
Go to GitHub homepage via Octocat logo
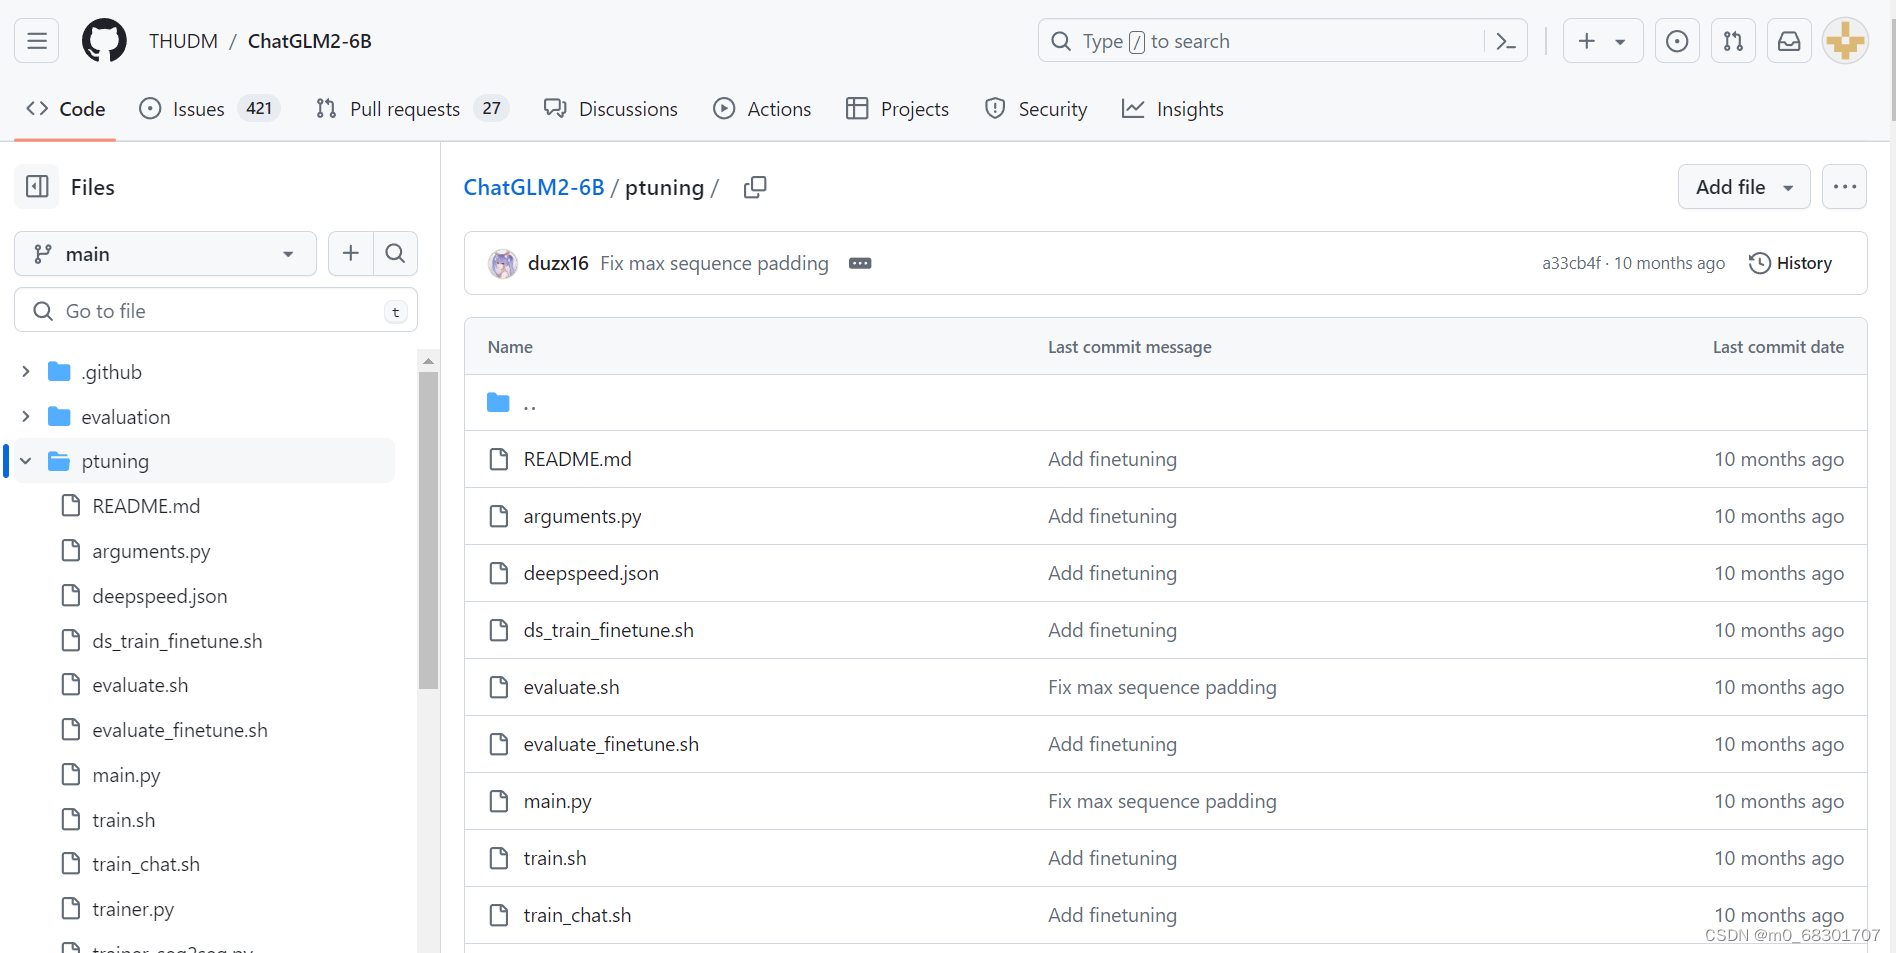[x=104, y=41]
